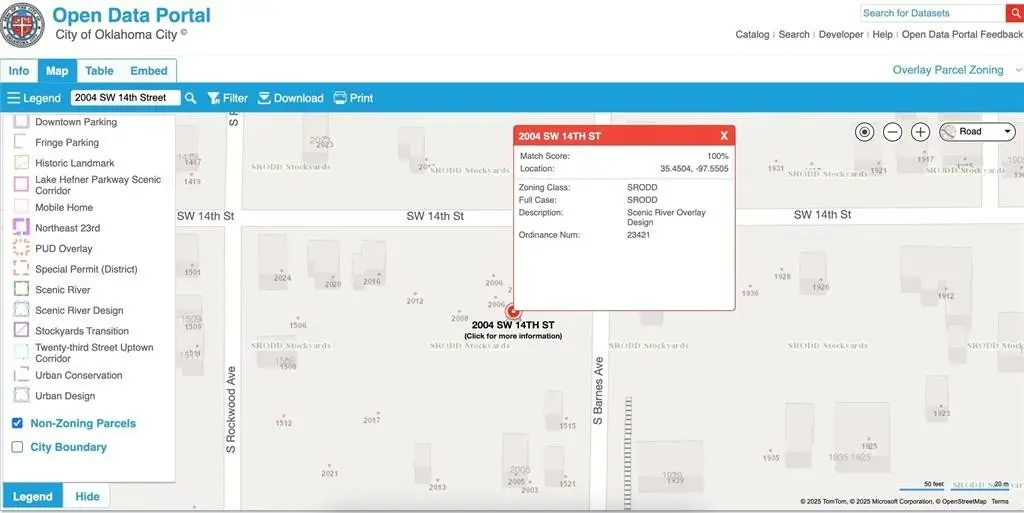Click the locate-me target icon on map
This screenshot has height=513, width=1024.
pyautogui.click(x=865, y=132)
